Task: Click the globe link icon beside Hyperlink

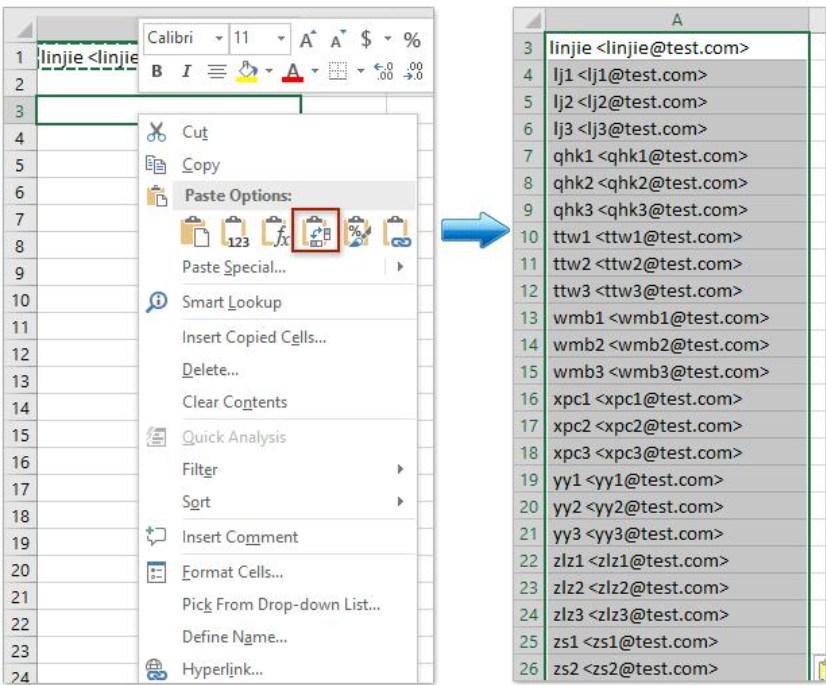Action: coord(156,669)
